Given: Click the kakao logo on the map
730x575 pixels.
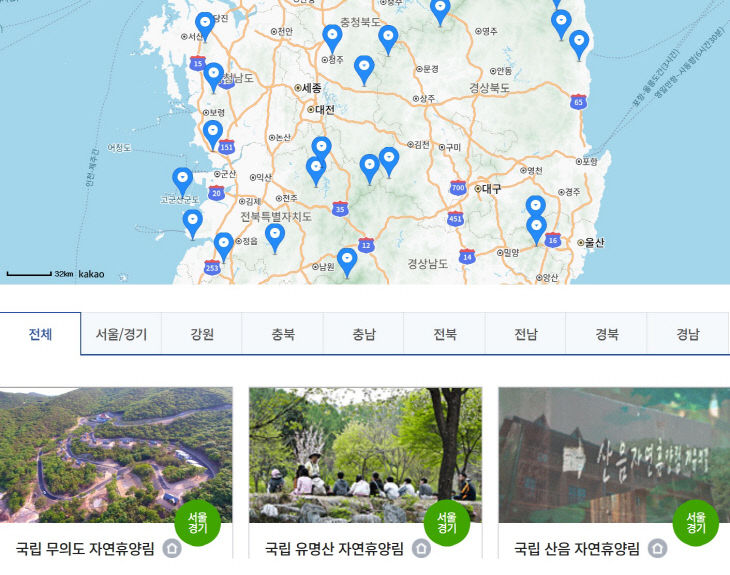Looking at the screenshot, I should (91, 274).
